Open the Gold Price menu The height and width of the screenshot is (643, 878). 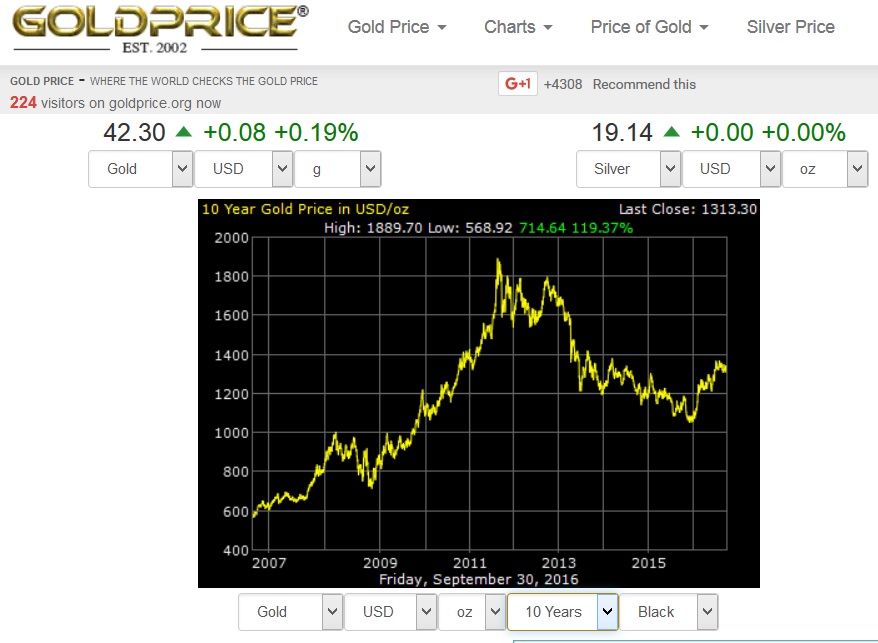point(397,27)
